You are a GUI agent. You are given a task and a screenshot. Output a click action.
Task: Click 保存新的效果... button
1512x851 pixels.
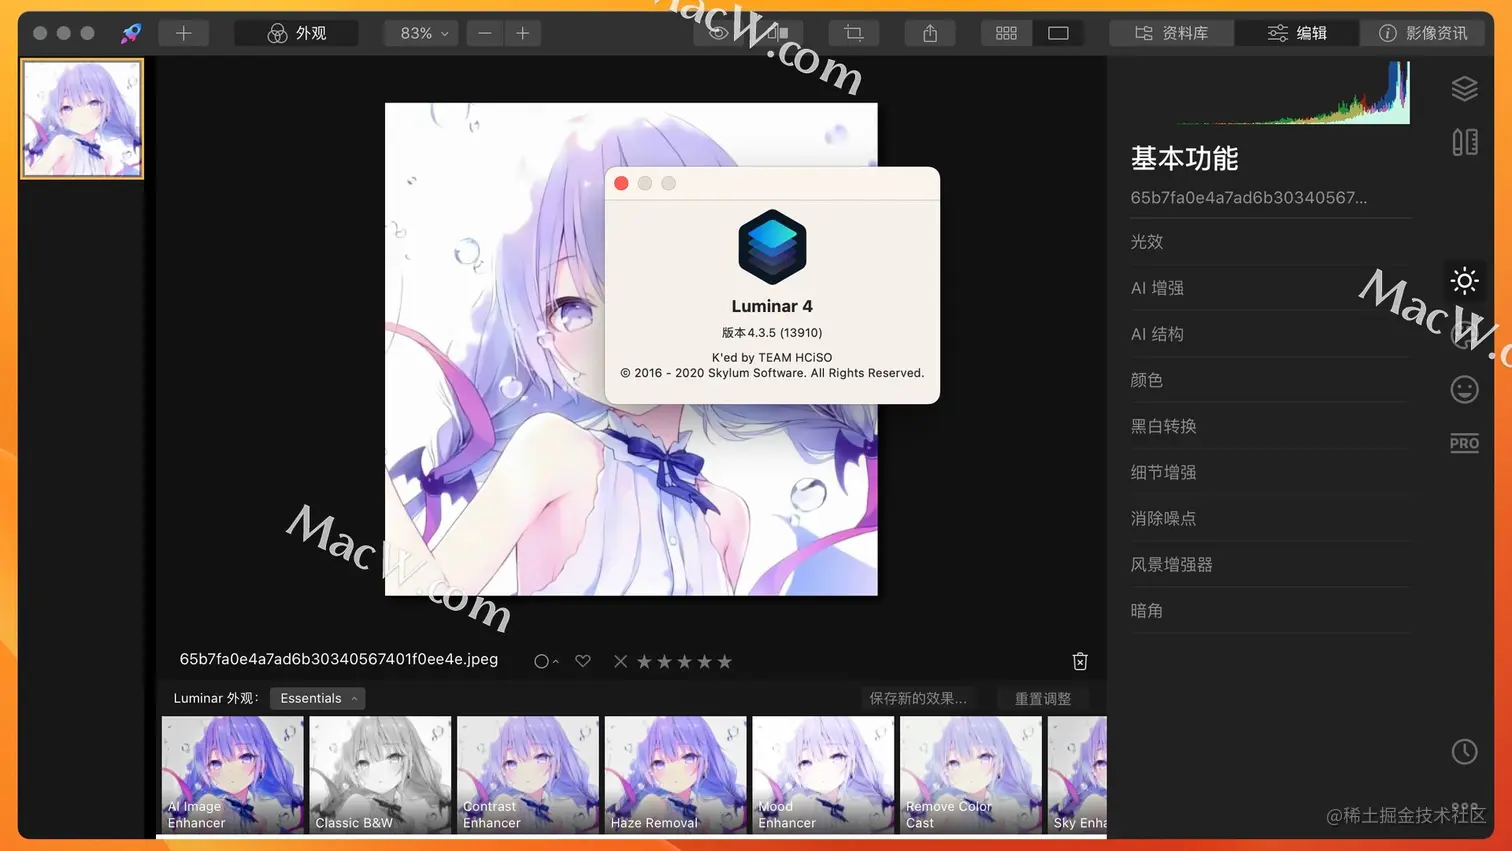[x=918, y=698]
